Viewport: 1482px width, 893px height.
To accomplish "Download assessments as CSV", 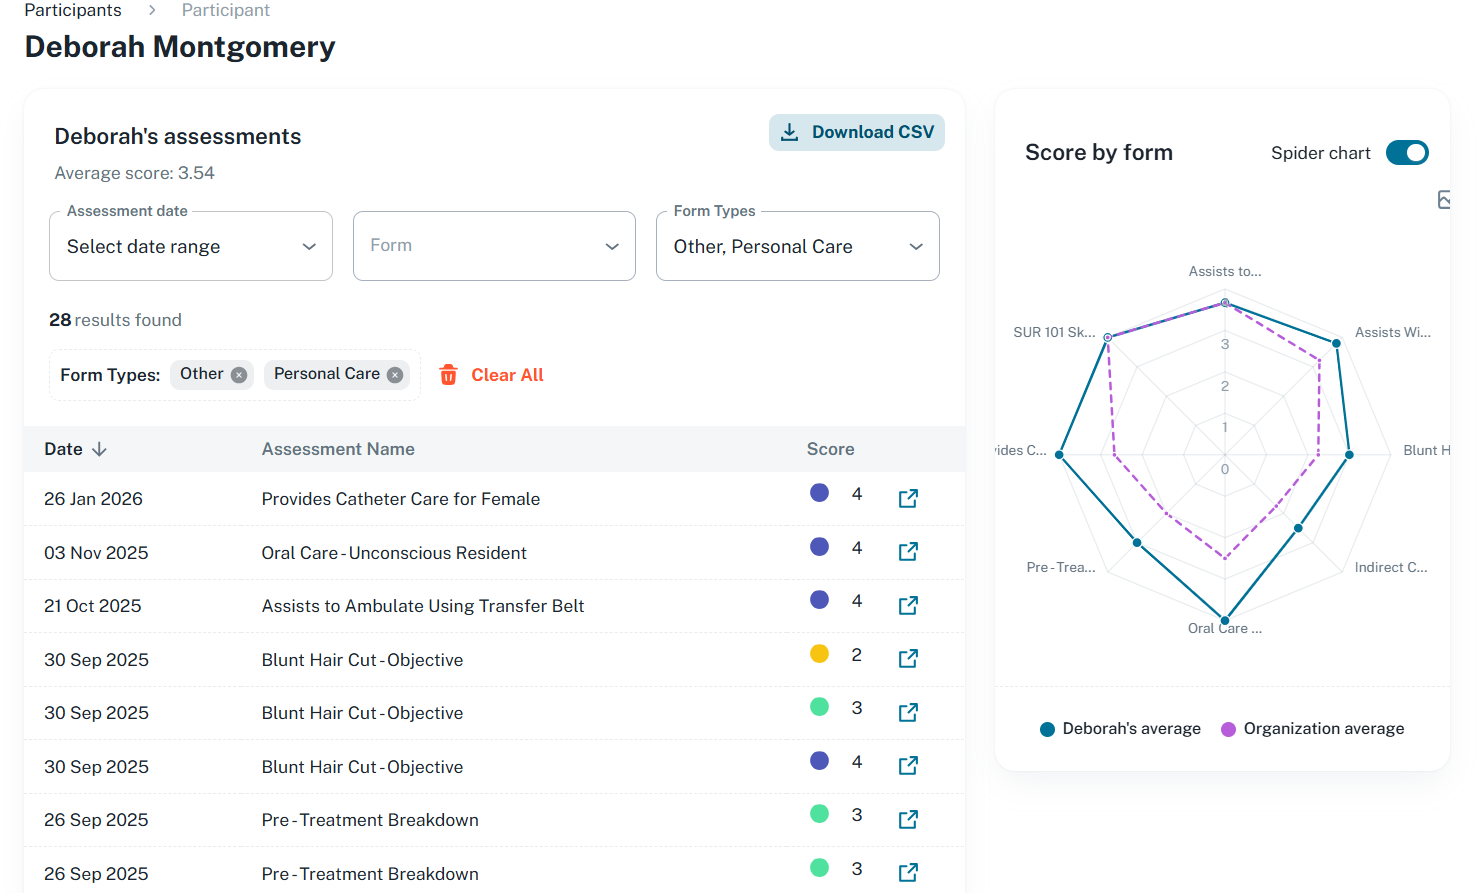I will pyautogui.click(x=856, y=133).
